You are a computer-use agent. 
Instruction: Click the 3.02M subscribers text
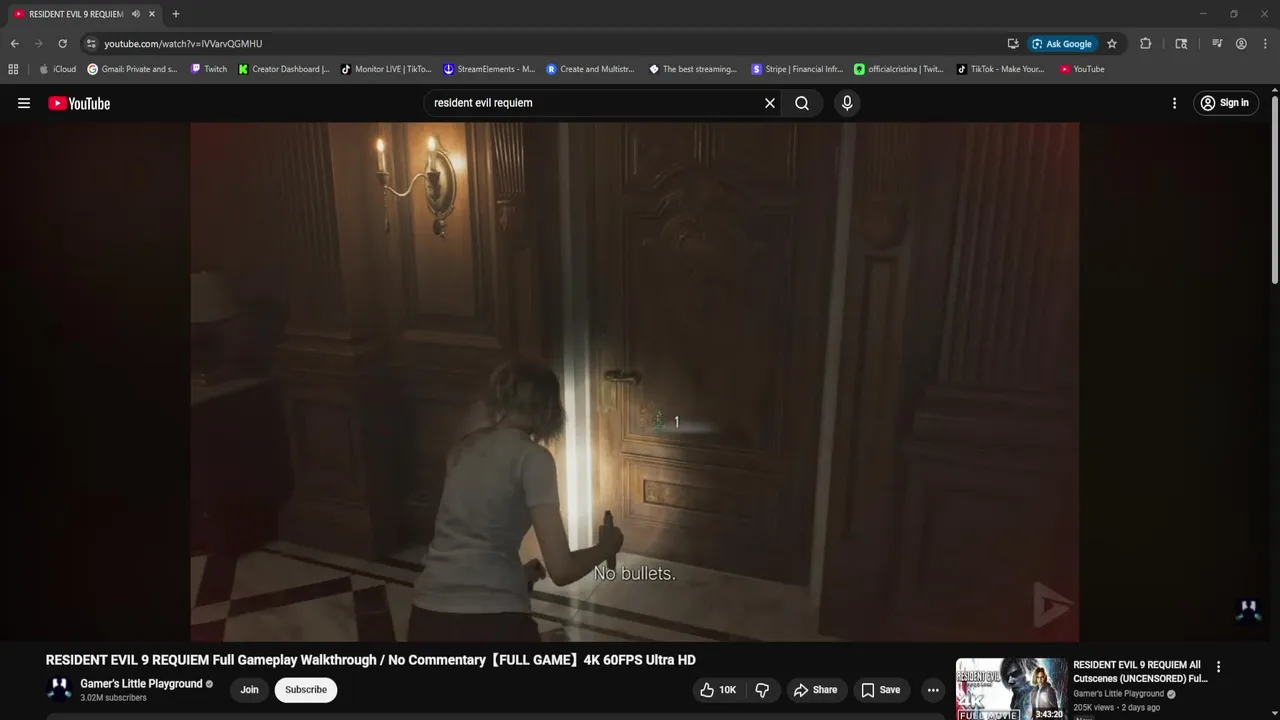tap(113, 698)
